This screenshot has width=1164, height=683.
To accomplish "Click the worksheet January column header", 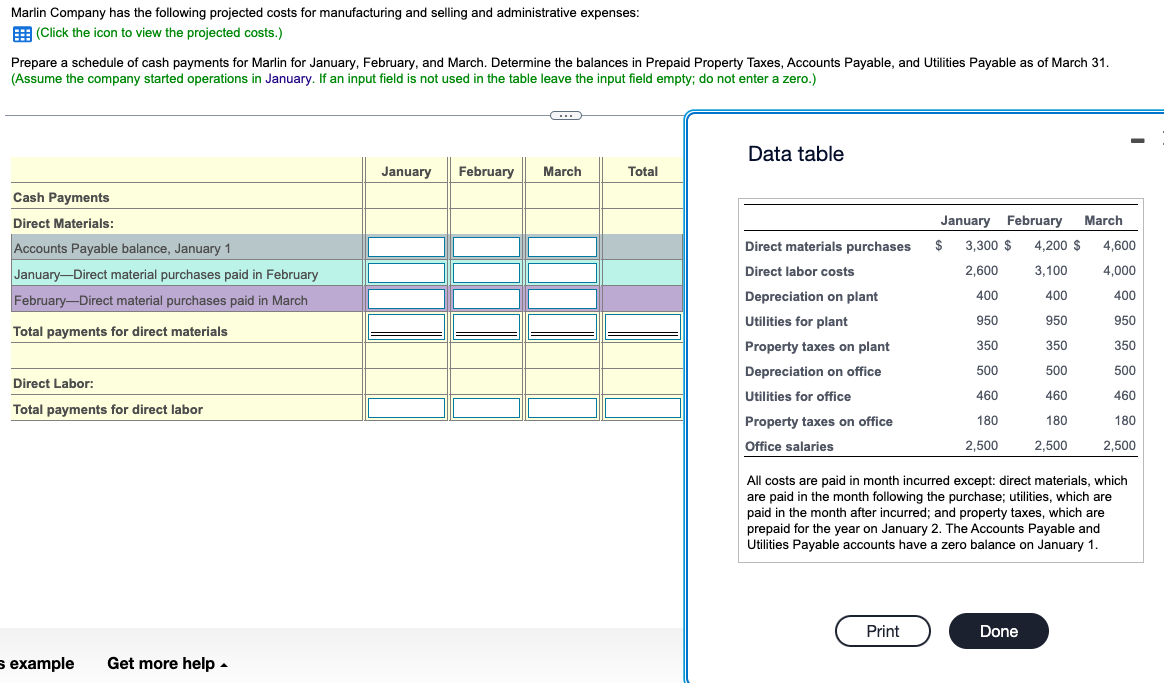I will [x=406, y=171].
